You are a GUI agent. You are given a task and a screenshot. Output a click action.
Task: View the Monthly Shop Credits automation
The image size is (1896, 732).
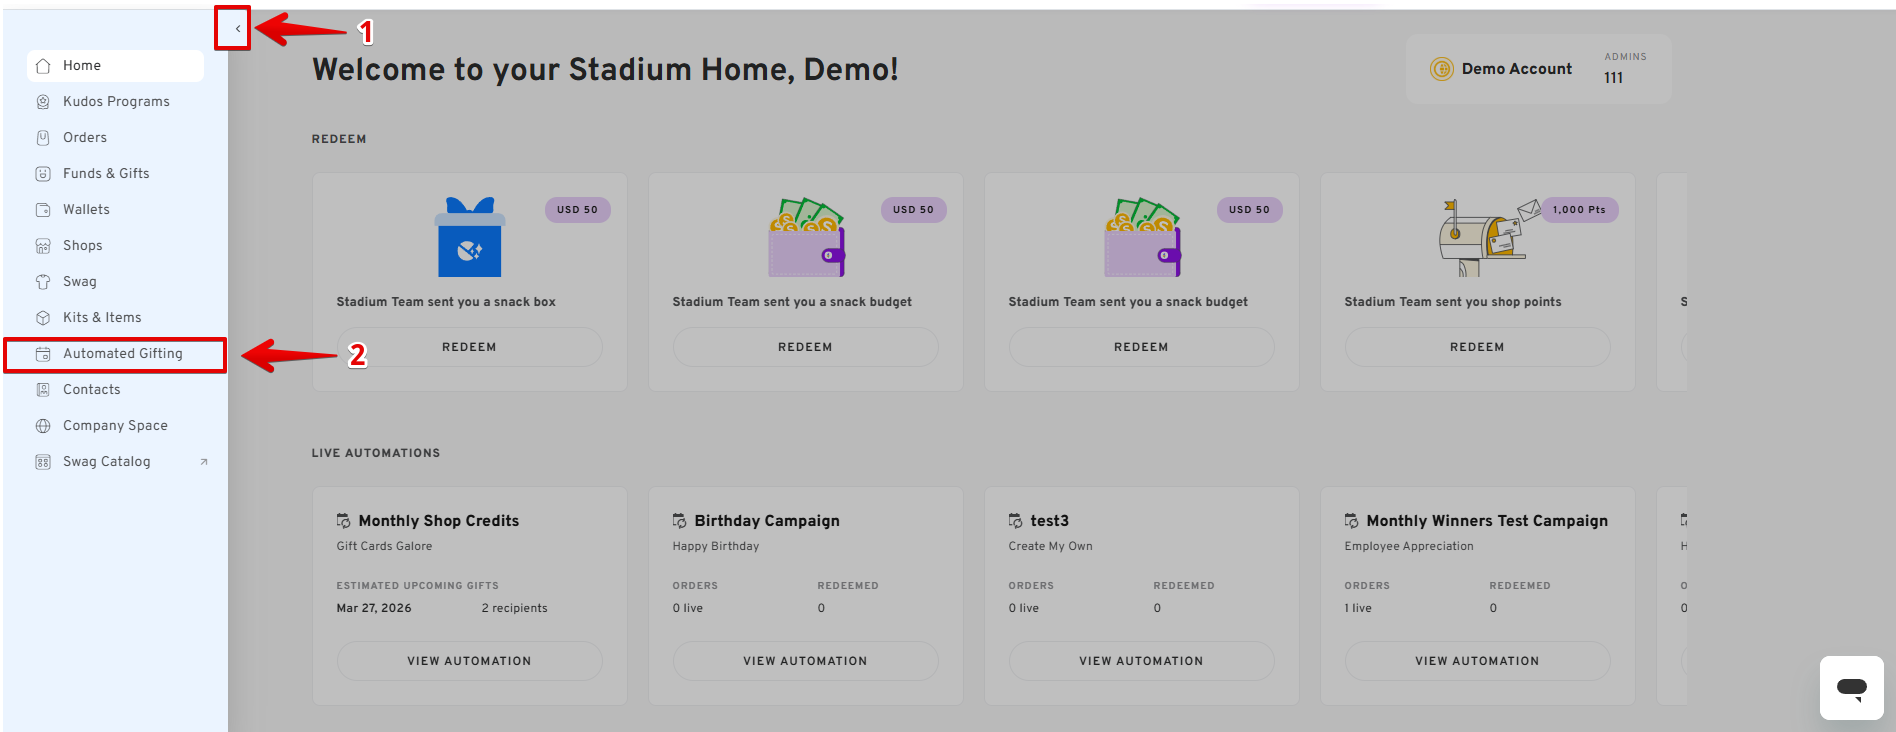pyautogui.click(x=469, y=661)
